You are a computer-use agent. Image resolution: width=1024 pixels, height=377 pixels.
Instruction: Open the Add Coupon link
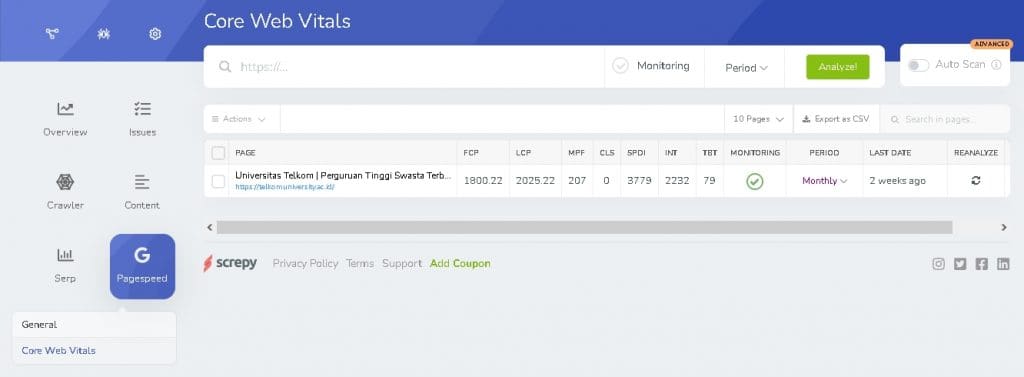point(460,263)
